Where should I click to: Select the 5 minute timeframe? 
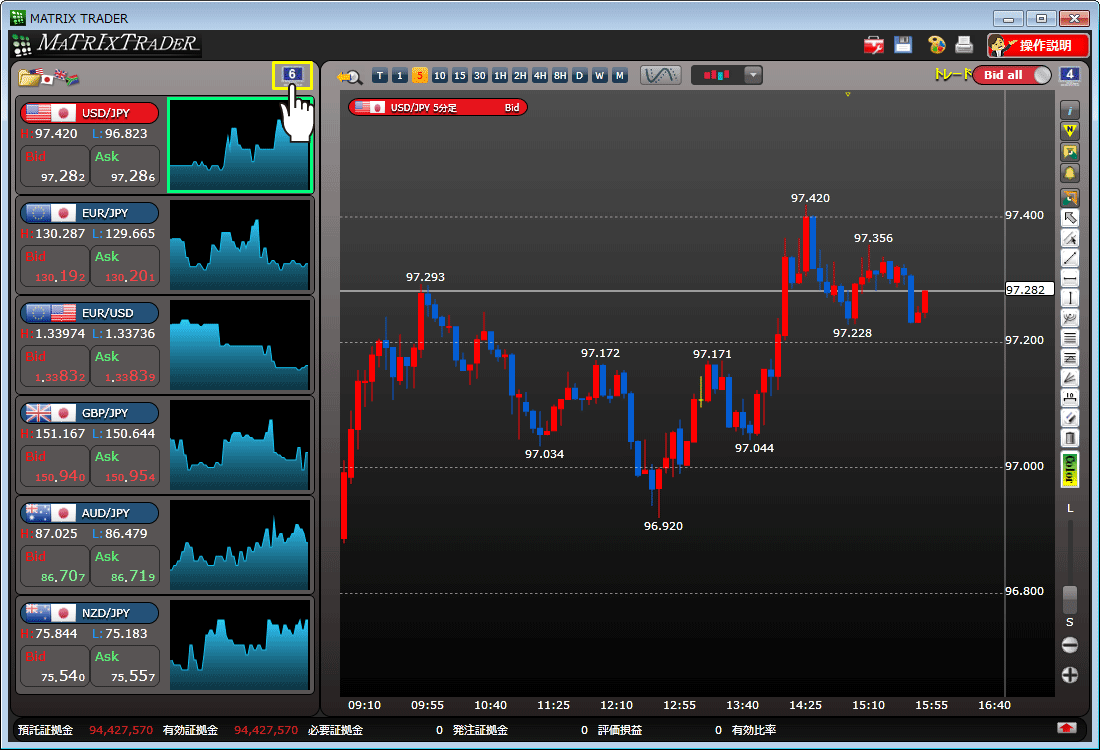click(420, 76)
